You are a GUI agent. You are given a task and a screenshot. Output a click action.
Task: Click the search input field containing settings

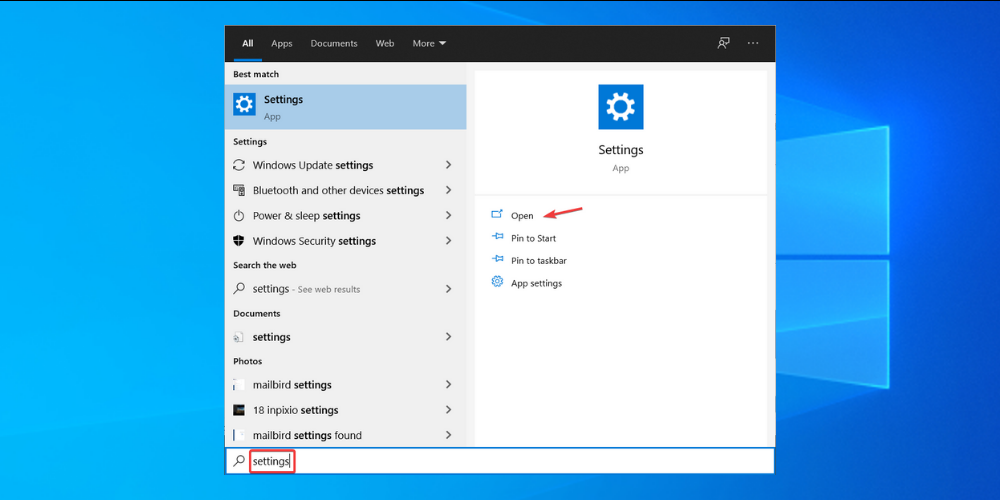(x=499, y=460)
